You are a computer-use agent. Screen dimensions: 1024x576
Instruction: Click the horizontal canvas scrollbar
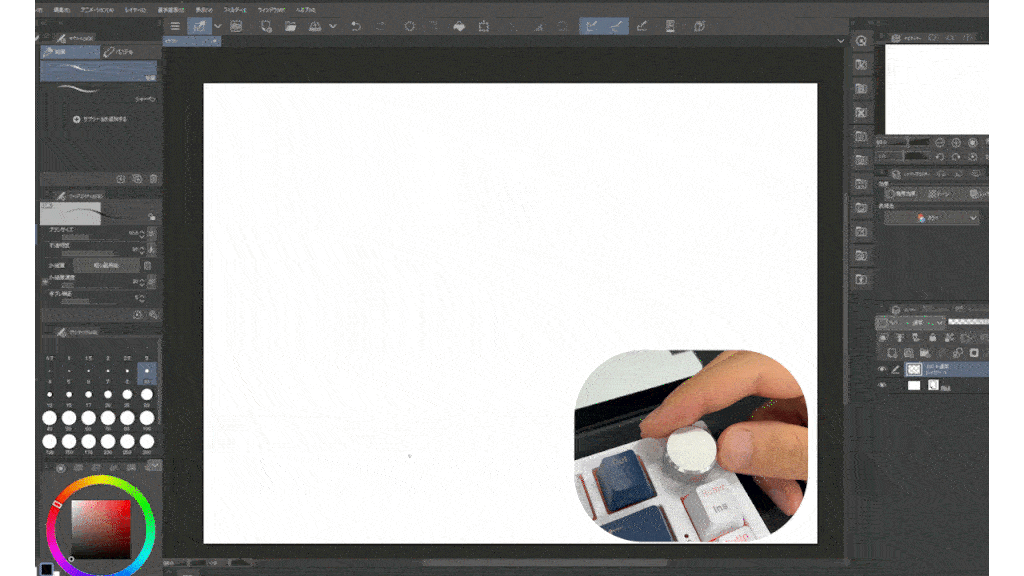[x=545, y=562]
